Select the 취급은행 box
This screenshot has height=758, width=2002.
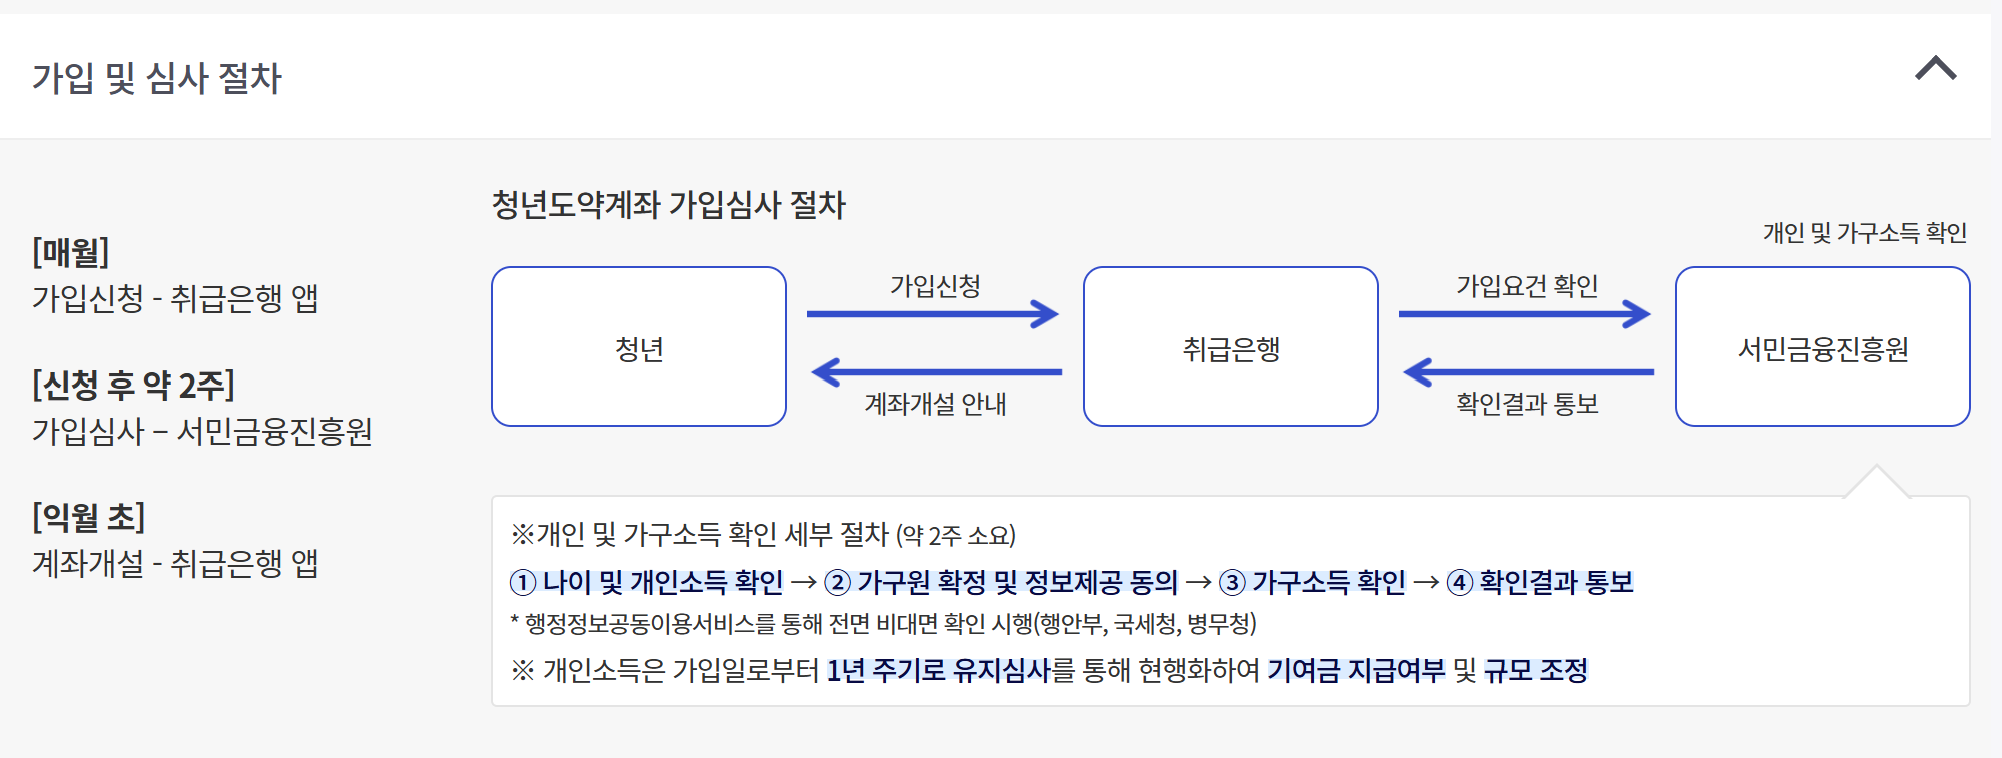pos(1230,346)
